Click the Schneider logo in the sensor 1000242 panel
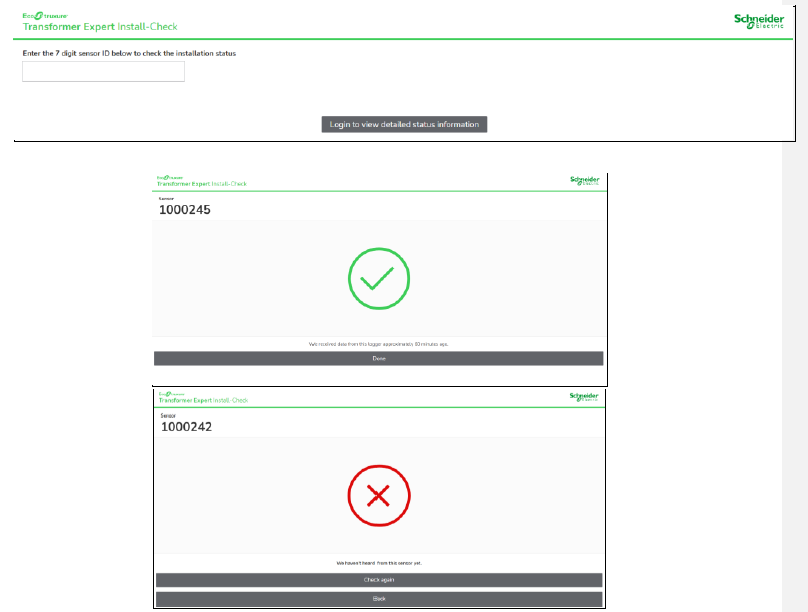Viewport: 808px width, 612px height. click(x=584, y=397)
